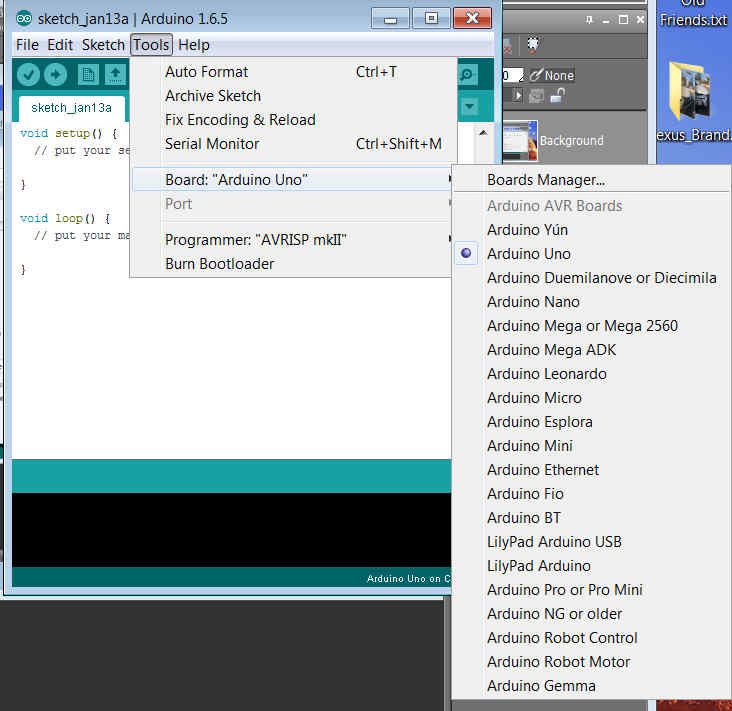The height and width of the screenshot is (711, 732).
Task: Select Arduino Pro or Pro Mini board
Action: click(591, 590)
